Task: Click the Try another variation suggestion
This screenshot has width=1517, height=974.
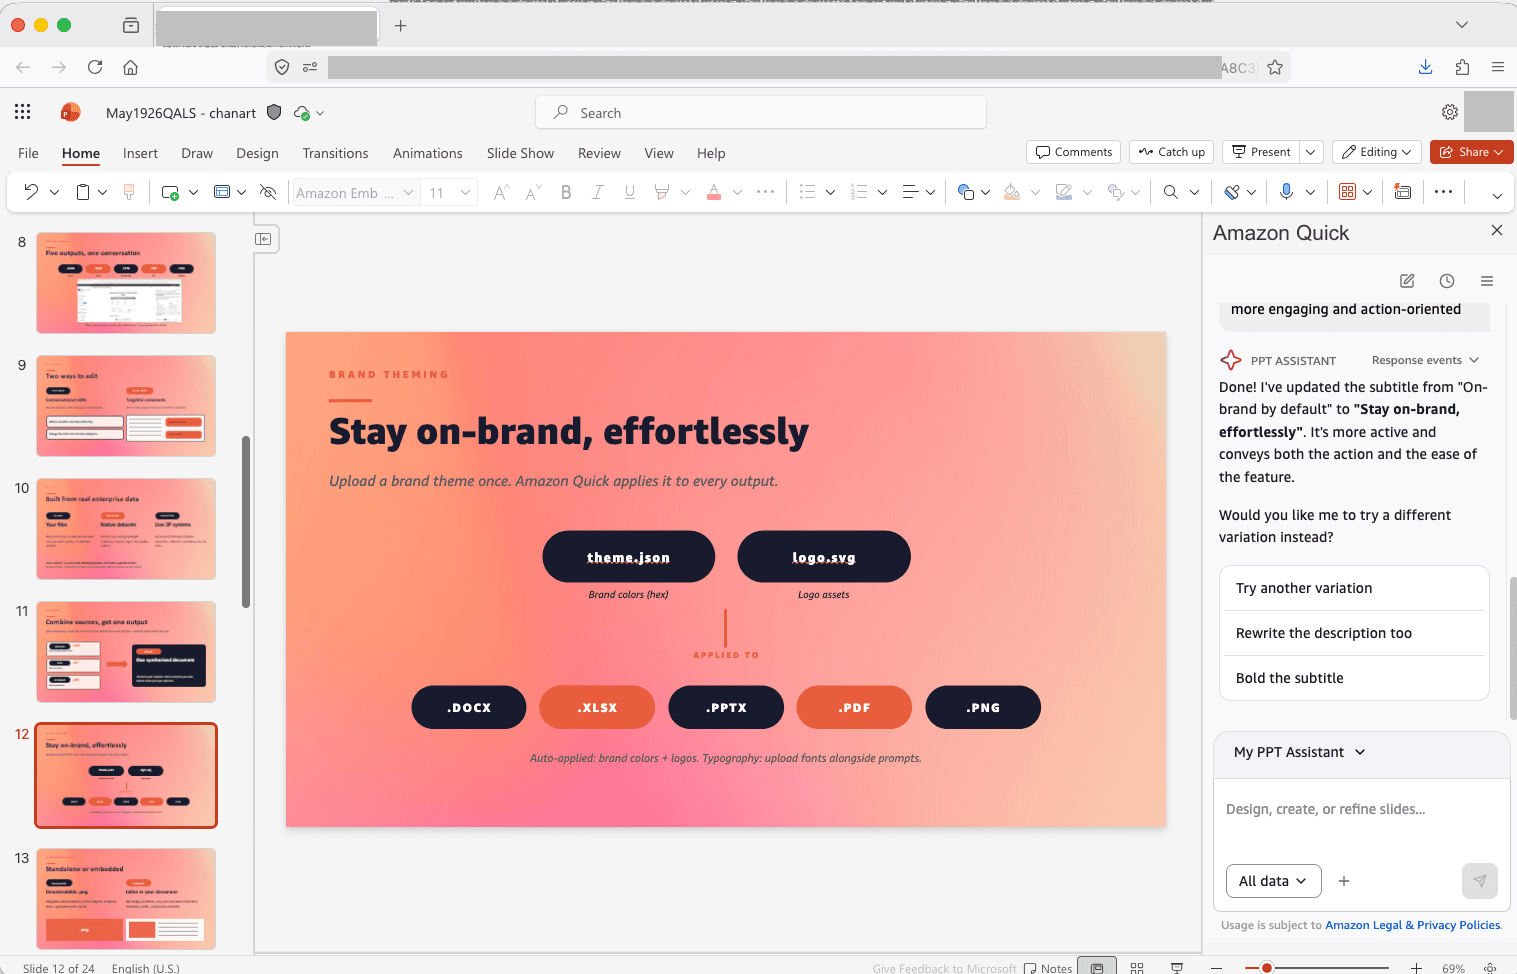Action: [x=1355, y=588]
